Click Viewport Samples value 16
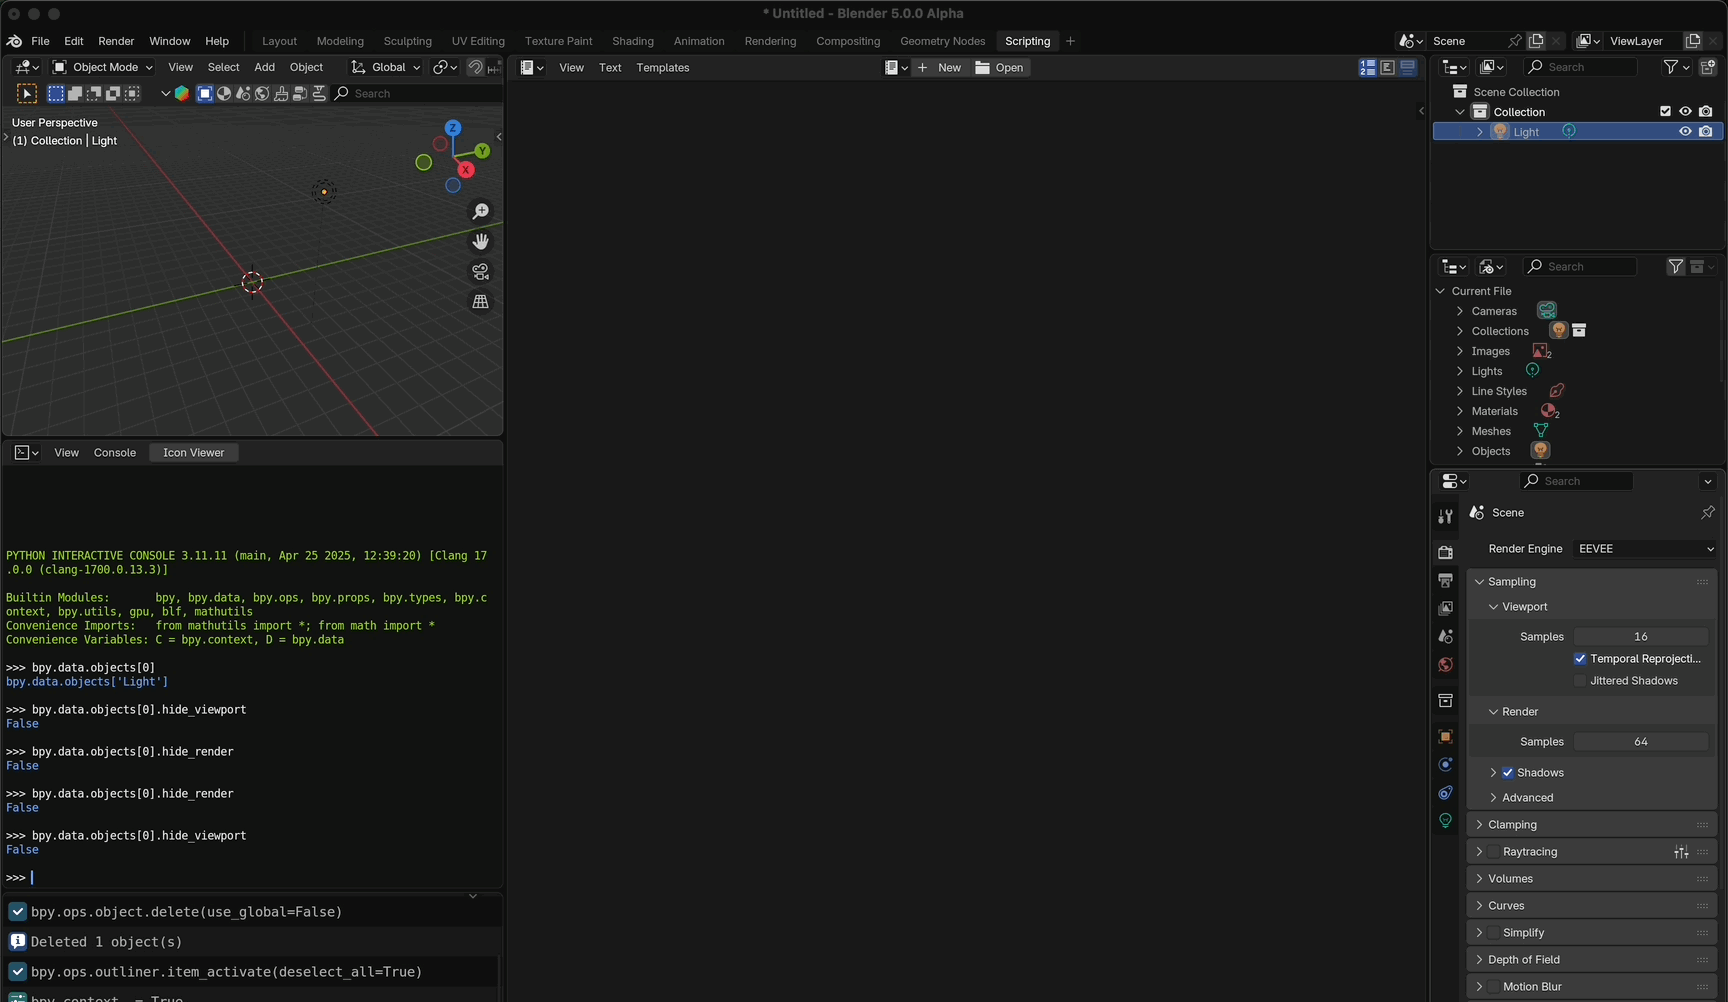This screenshot has height=1002, width=1728. click(1641, 637)
